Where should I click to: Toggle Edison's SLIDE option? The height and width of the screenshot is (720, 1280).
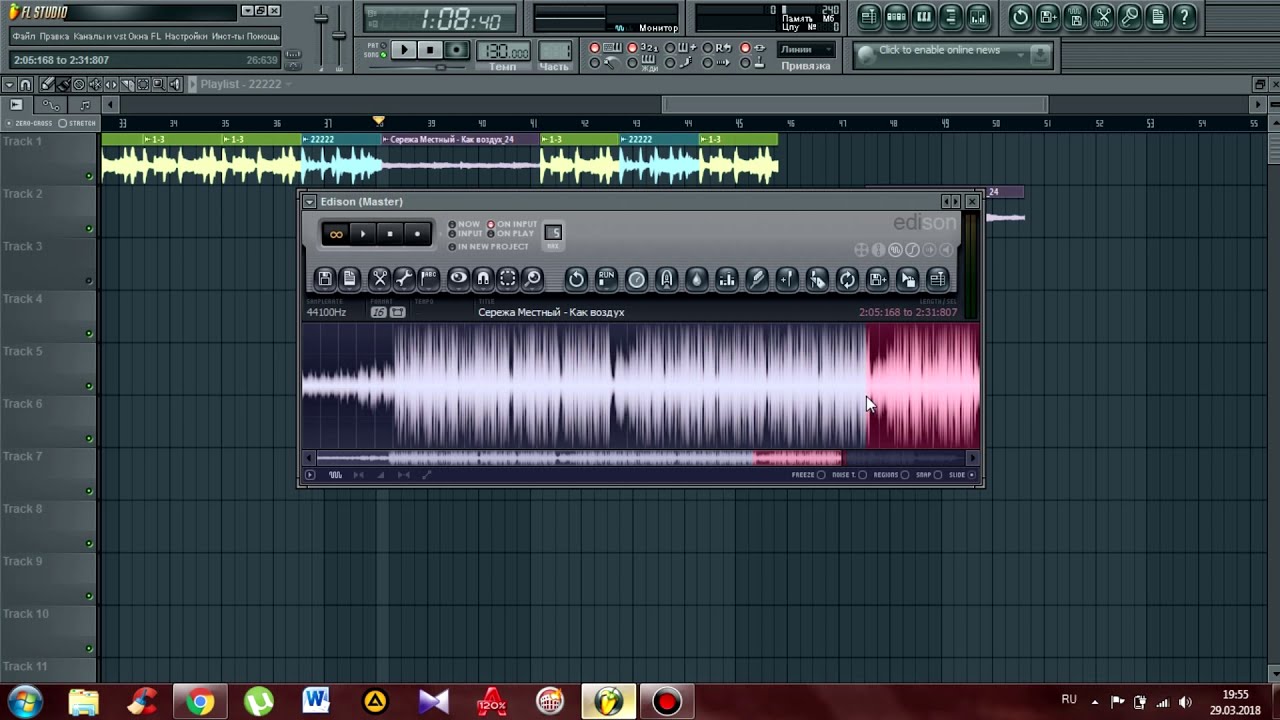point(962,475)
